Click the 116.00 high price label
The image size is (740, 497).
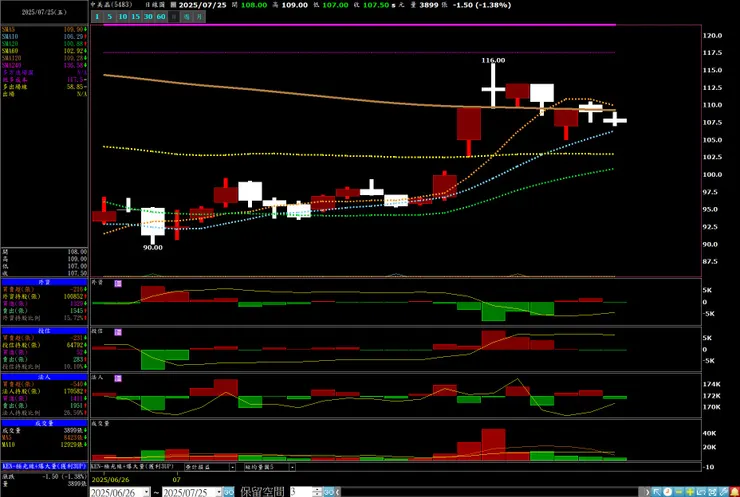[x=493, y=60]
